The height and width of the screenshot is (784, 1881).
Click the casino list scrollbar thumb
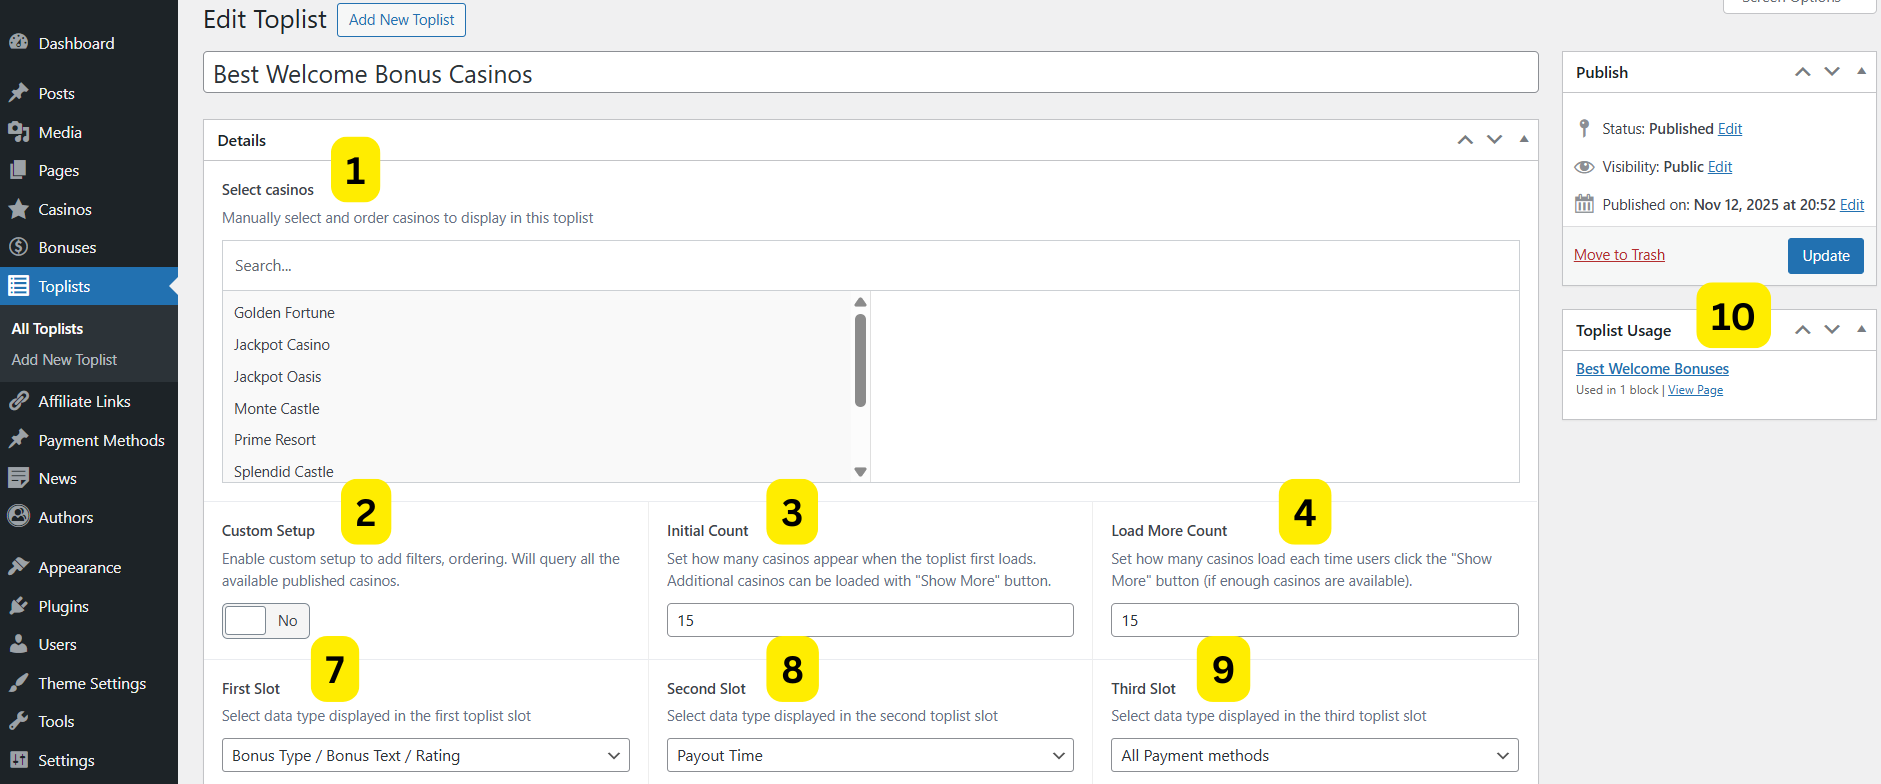point(860,360)
